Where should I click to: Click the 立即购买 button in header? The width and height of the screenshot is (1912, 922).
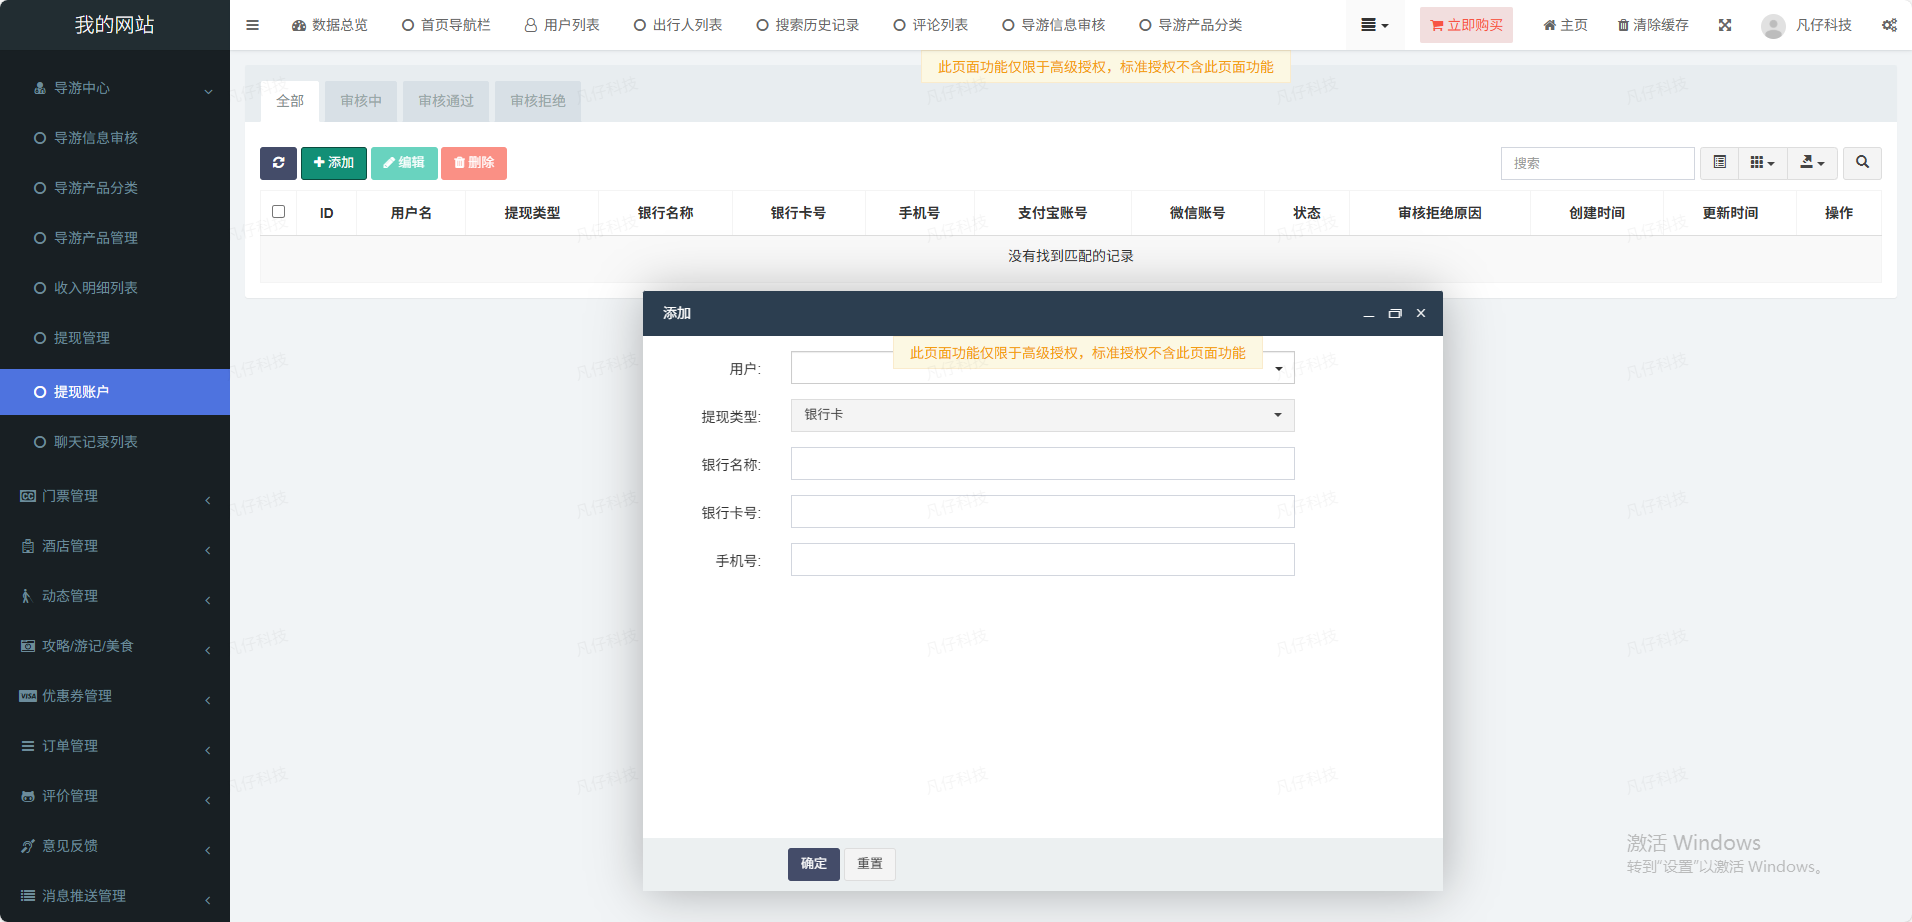pyautogui.click(x=1466, y=25)
